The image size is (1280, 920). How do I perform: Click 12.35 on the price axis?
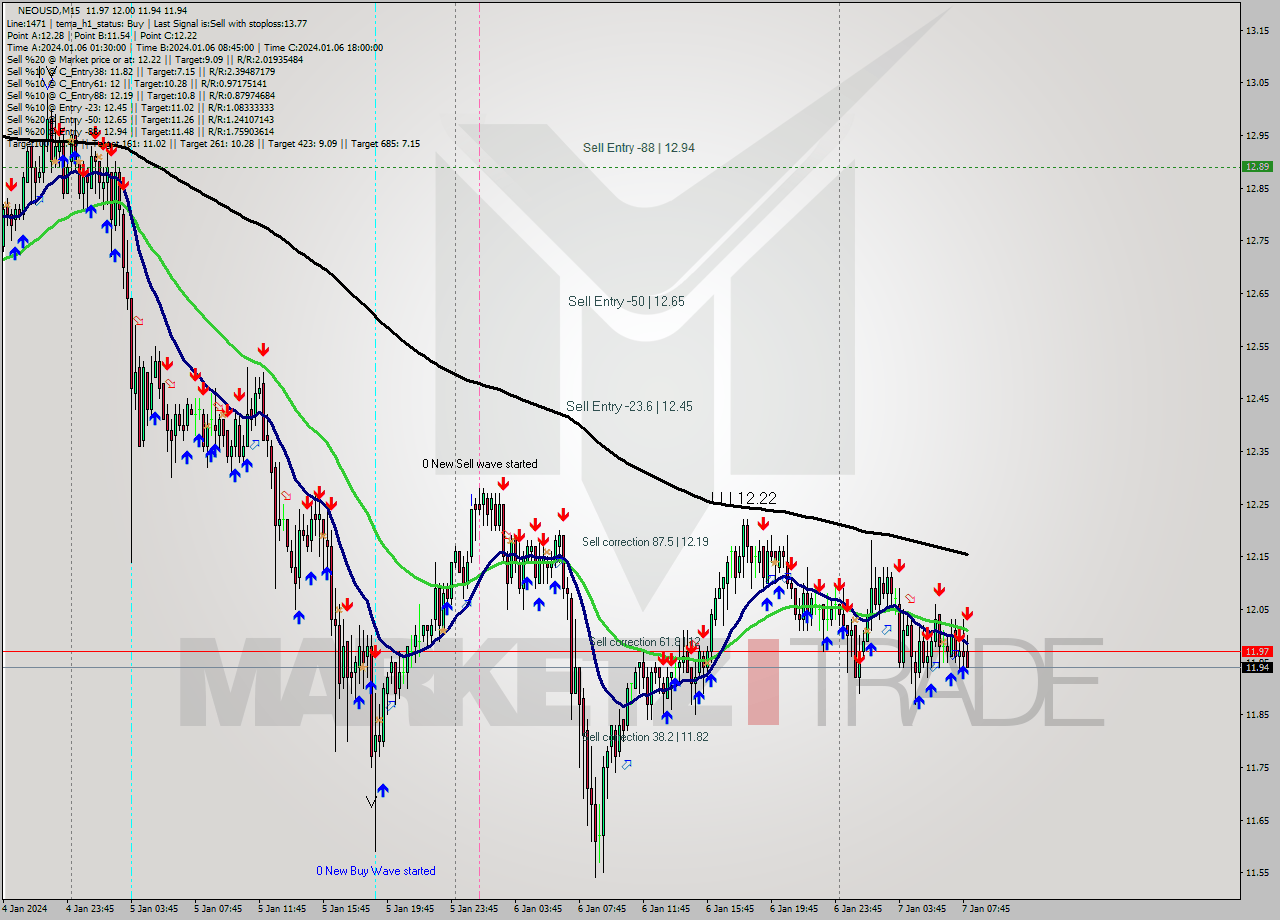pos(1257,451)
